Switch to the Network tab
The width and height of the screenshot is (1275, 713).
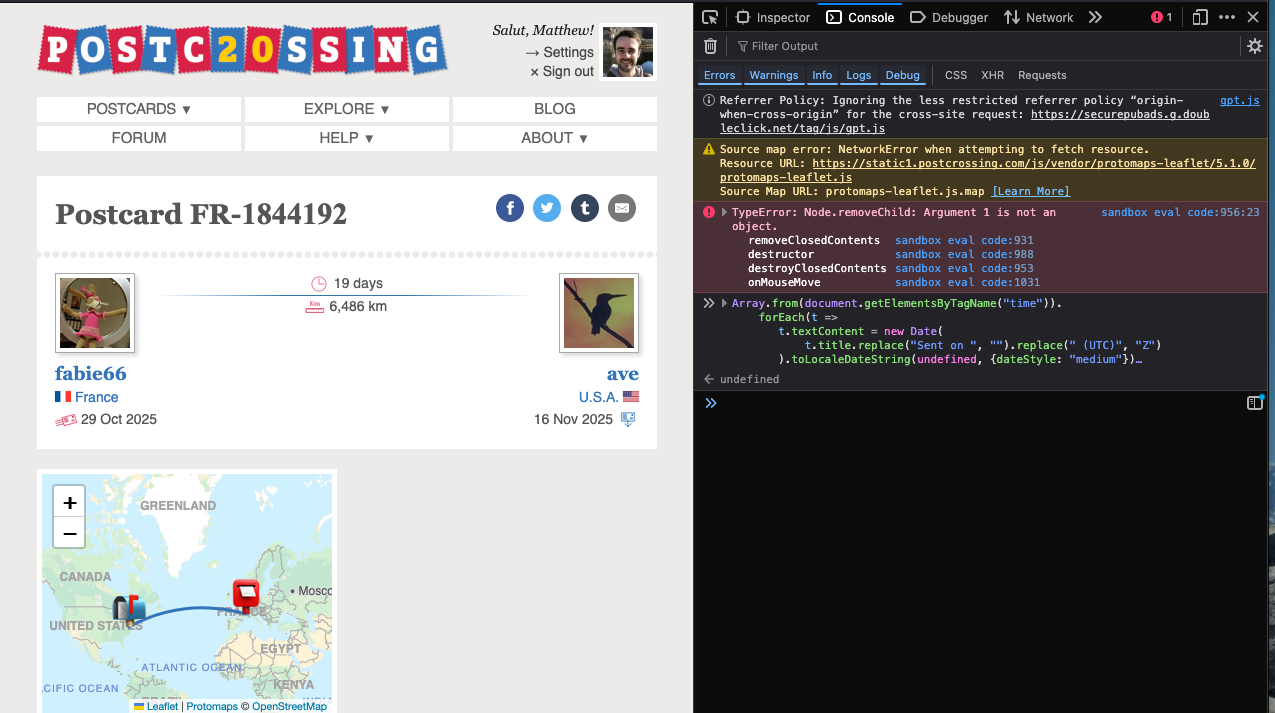pyautogui.click(x=1038, y=17)
